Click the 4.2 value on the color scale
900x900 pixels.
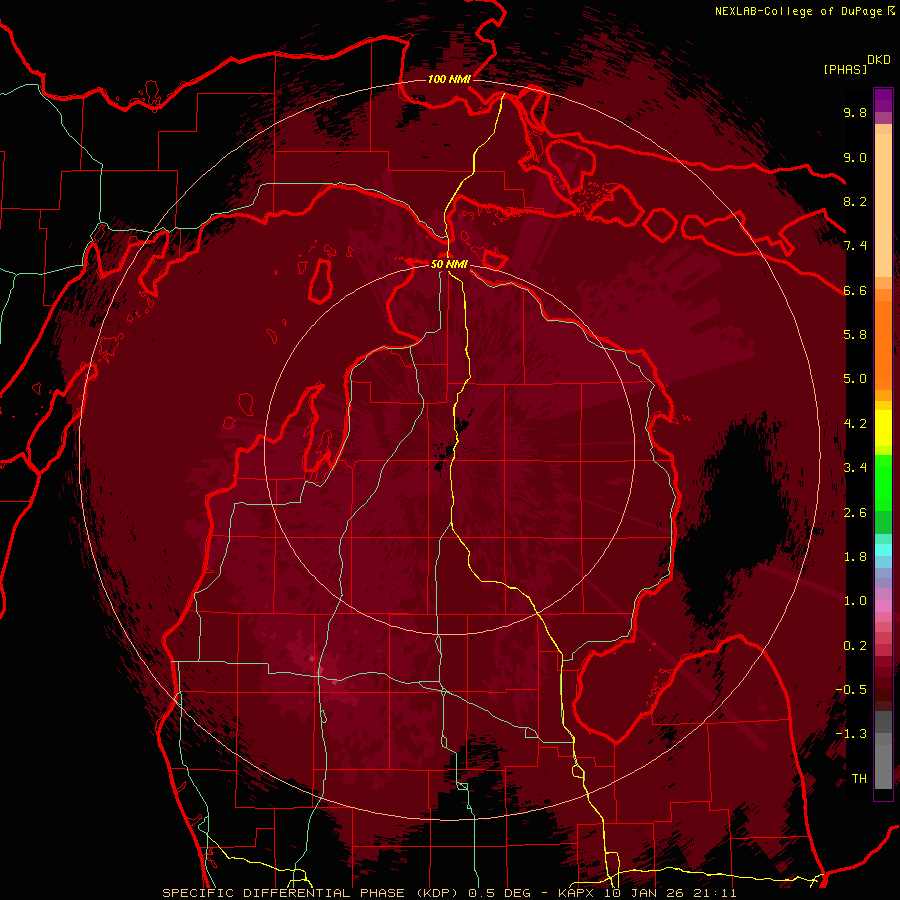(855, 424)
